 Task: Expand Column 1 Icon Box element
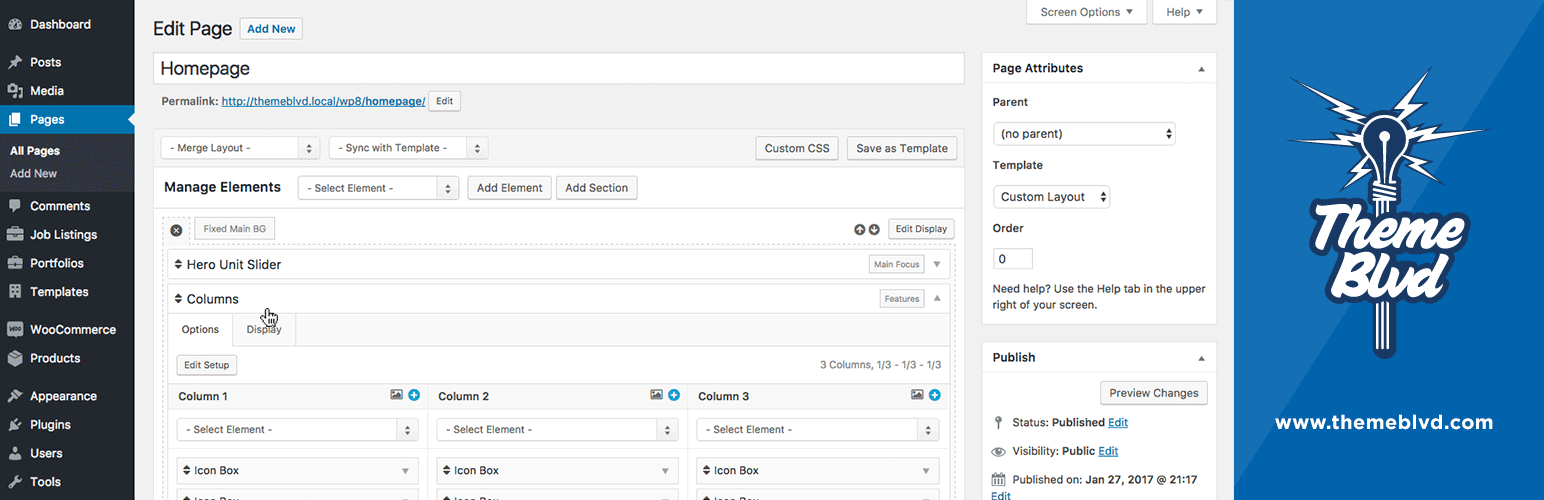(x=405, y=471)
